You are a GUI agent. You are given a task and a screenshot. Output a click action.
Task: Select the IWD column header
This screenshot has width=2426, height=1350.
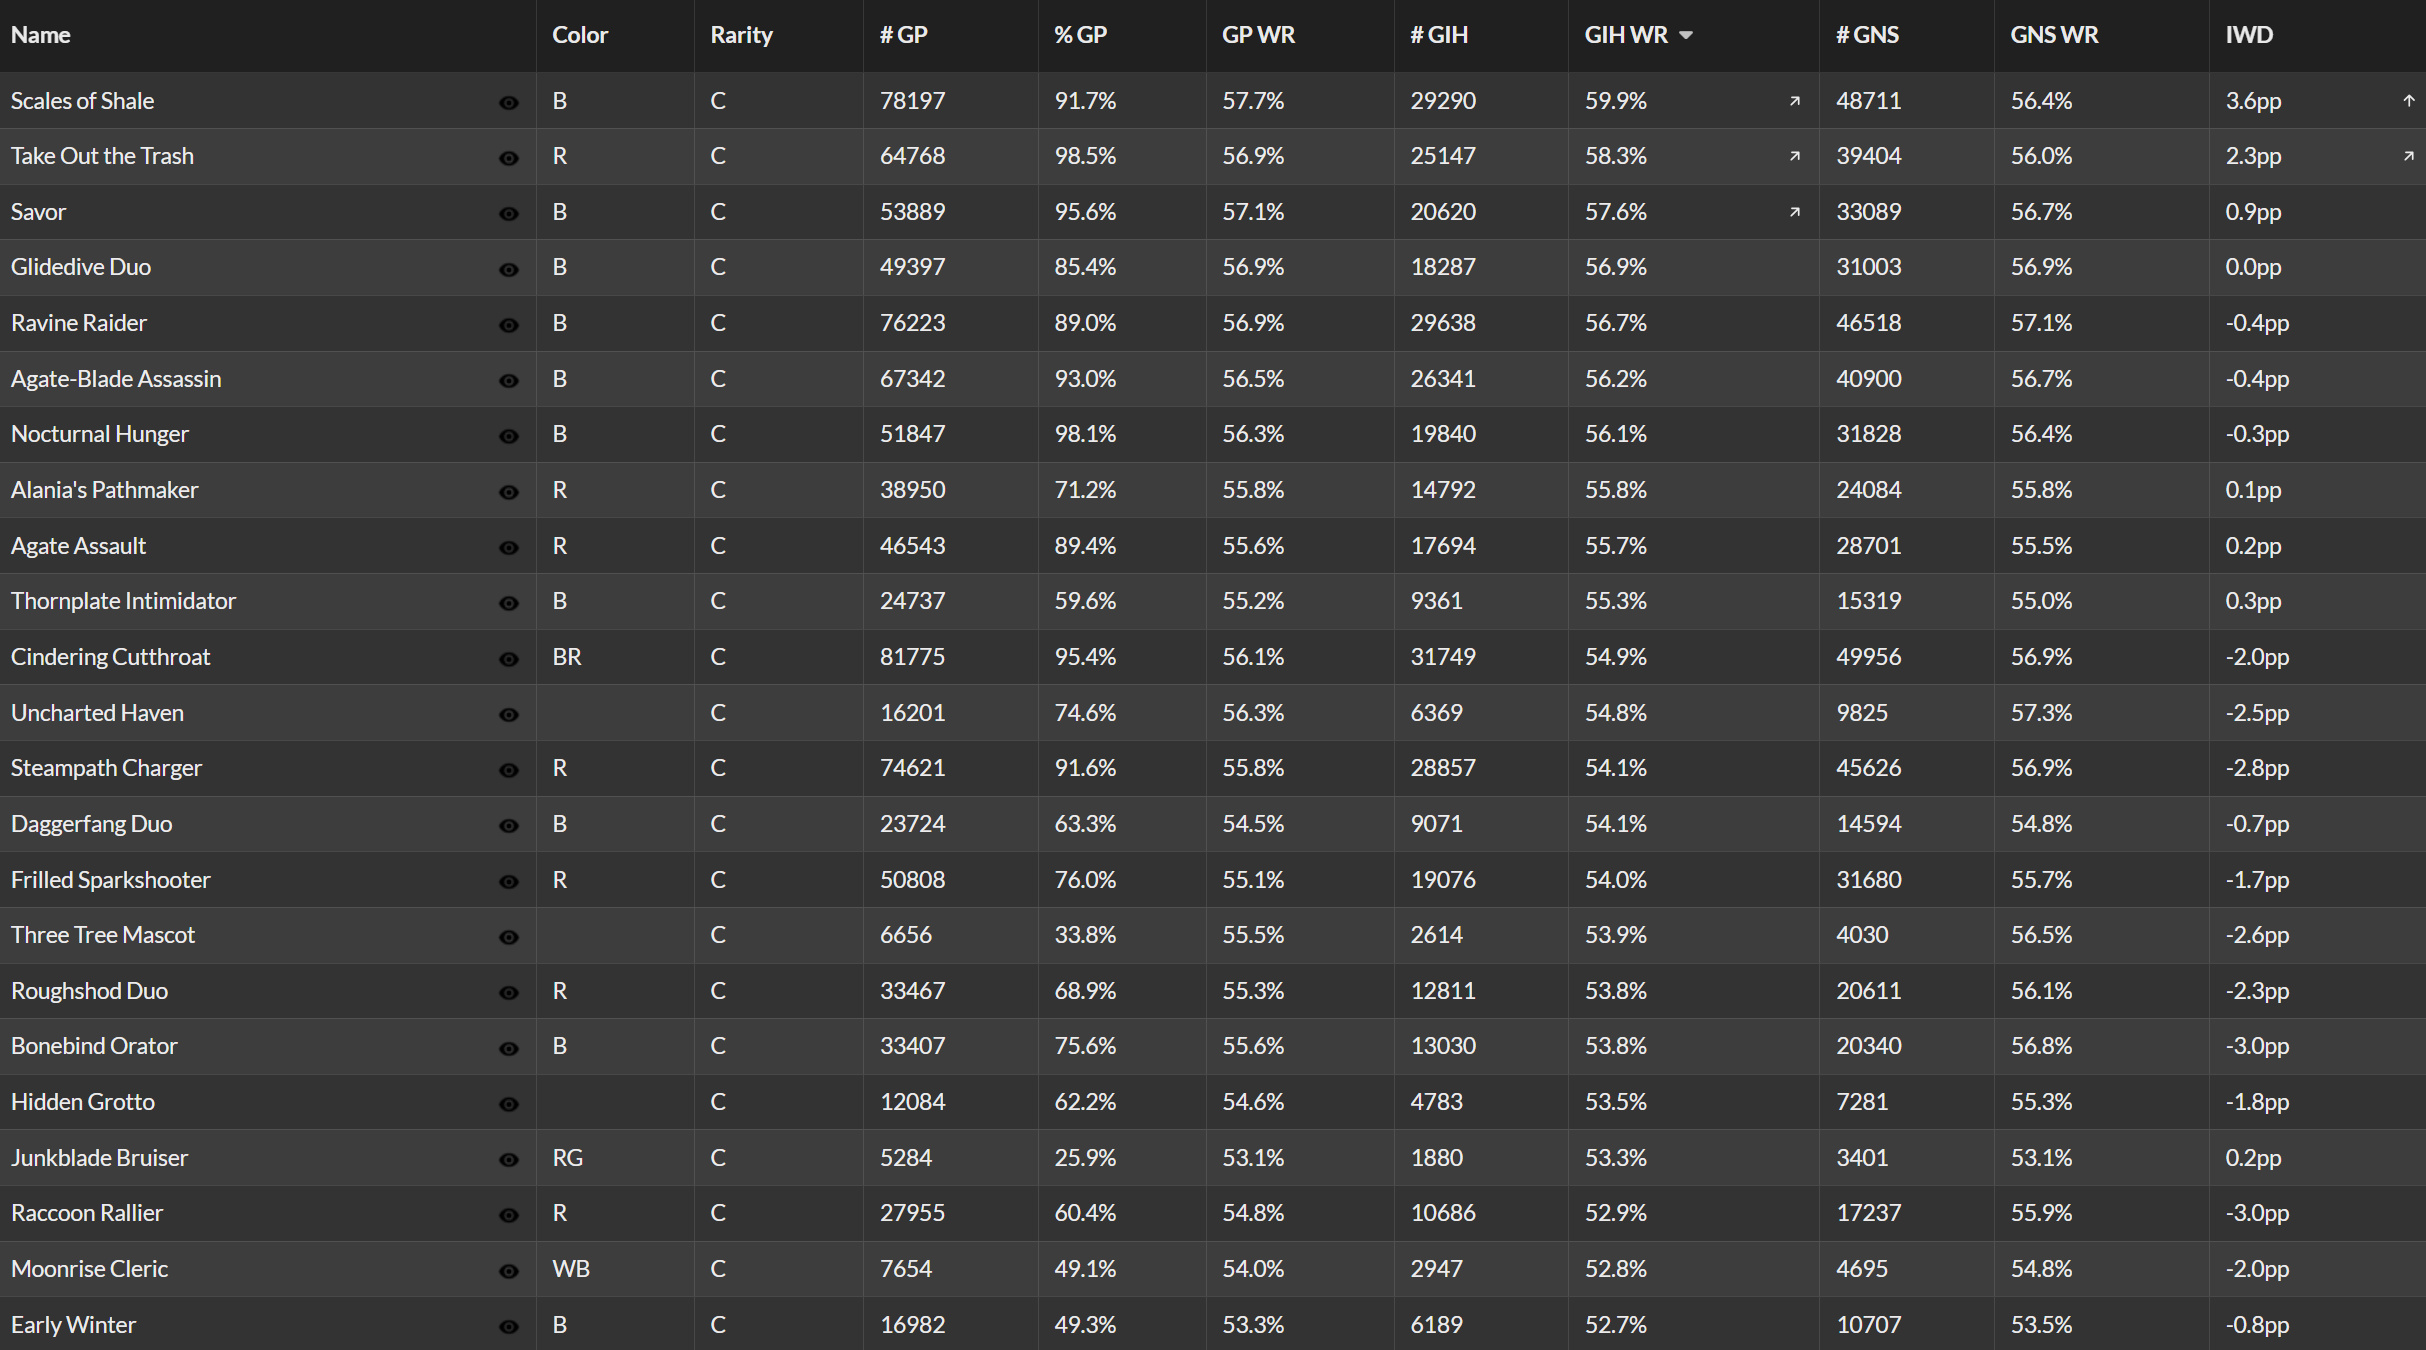[2249, 35]
